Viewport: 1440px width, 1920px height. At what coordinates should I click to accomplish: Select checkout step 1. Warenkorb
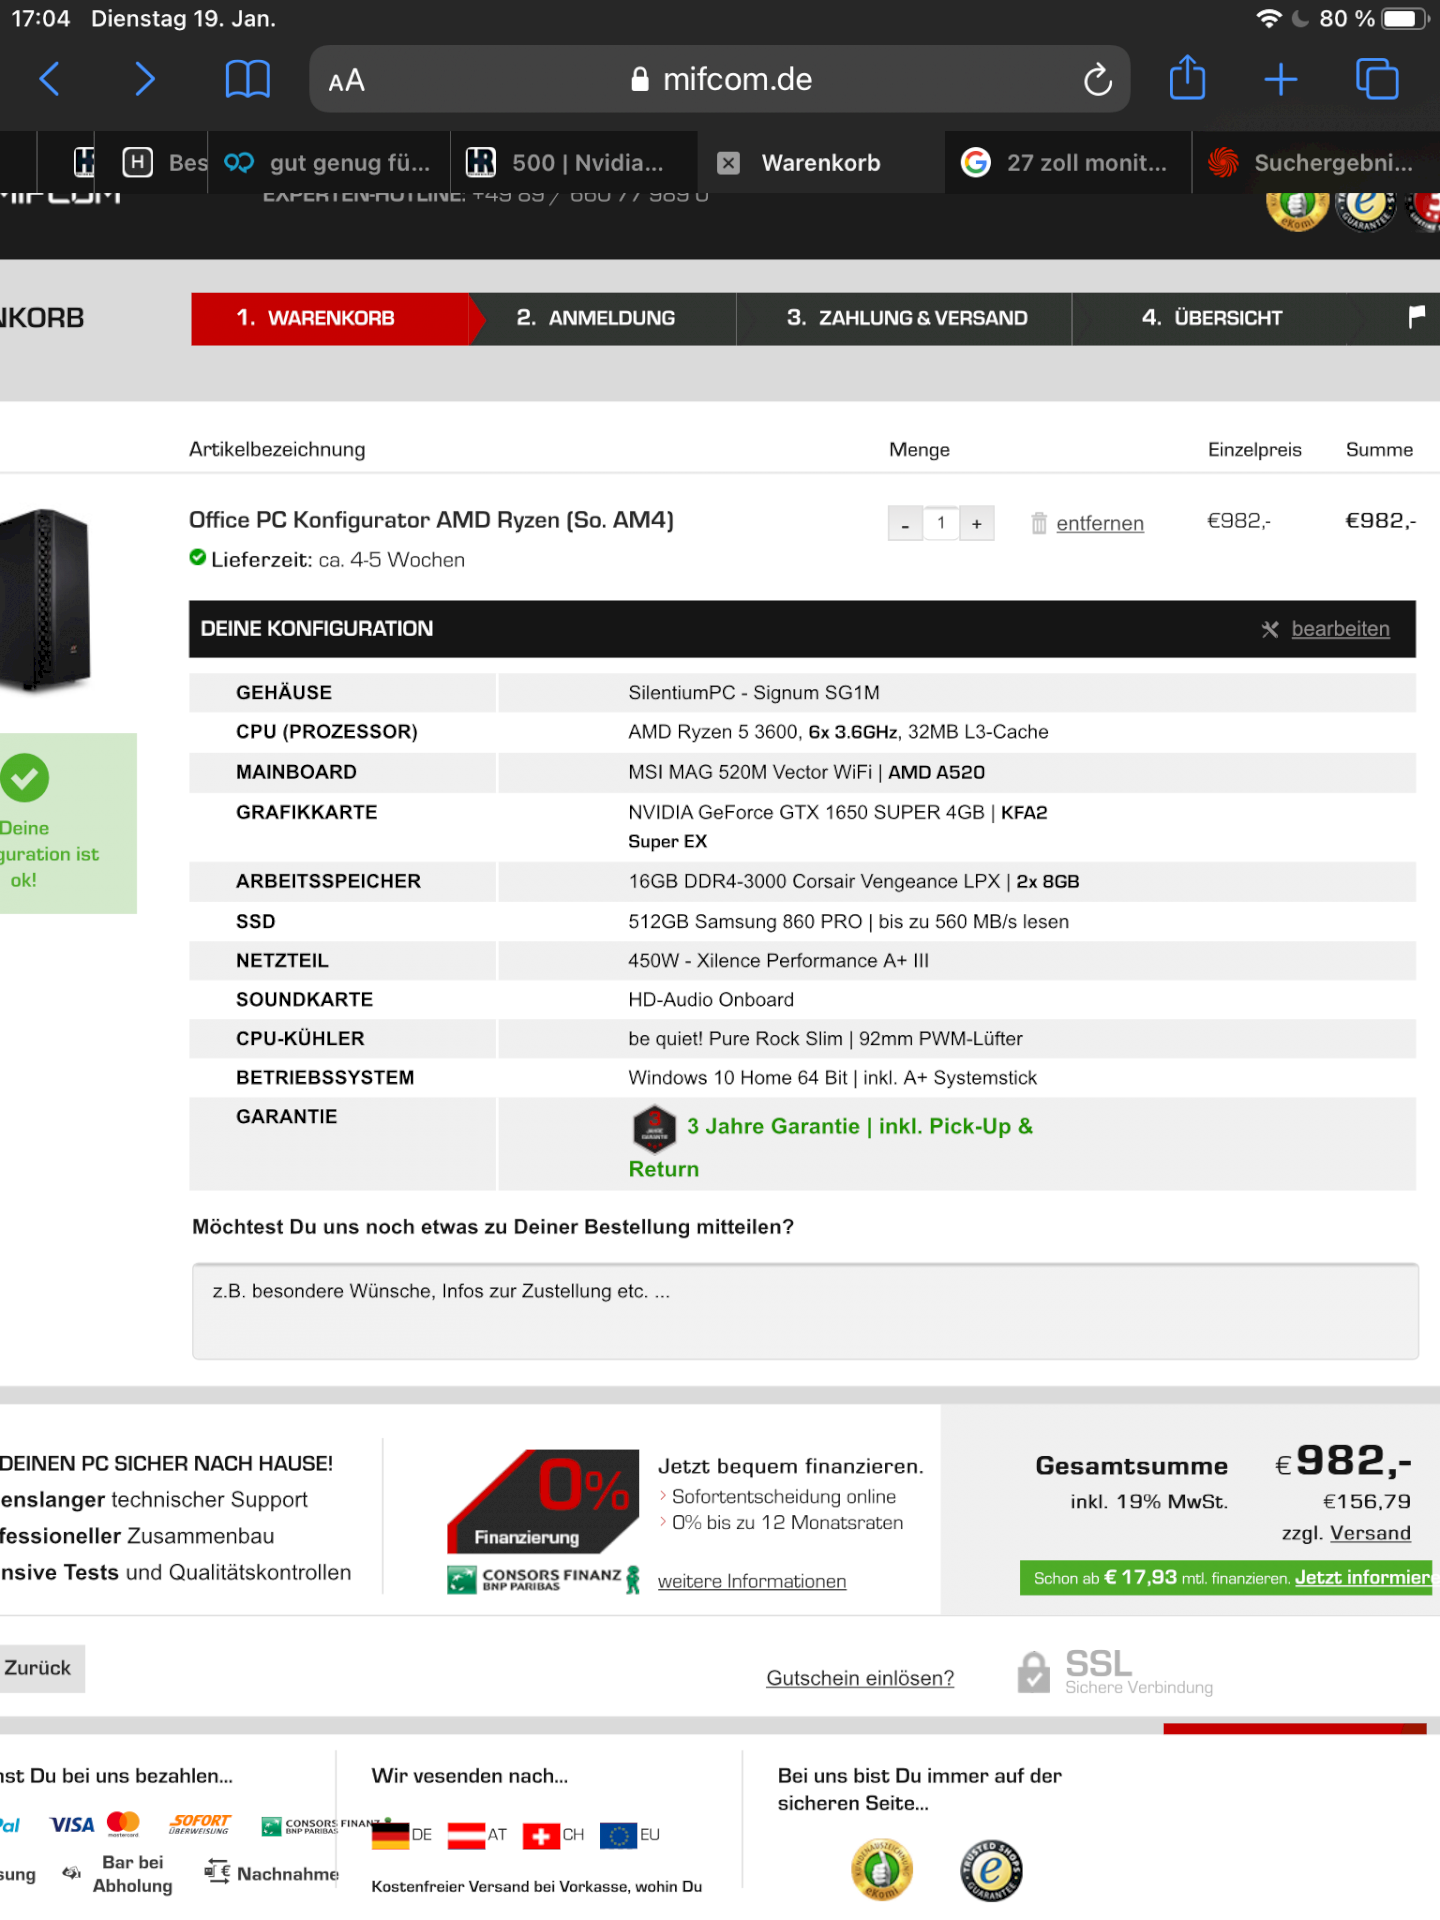(330, 318)
